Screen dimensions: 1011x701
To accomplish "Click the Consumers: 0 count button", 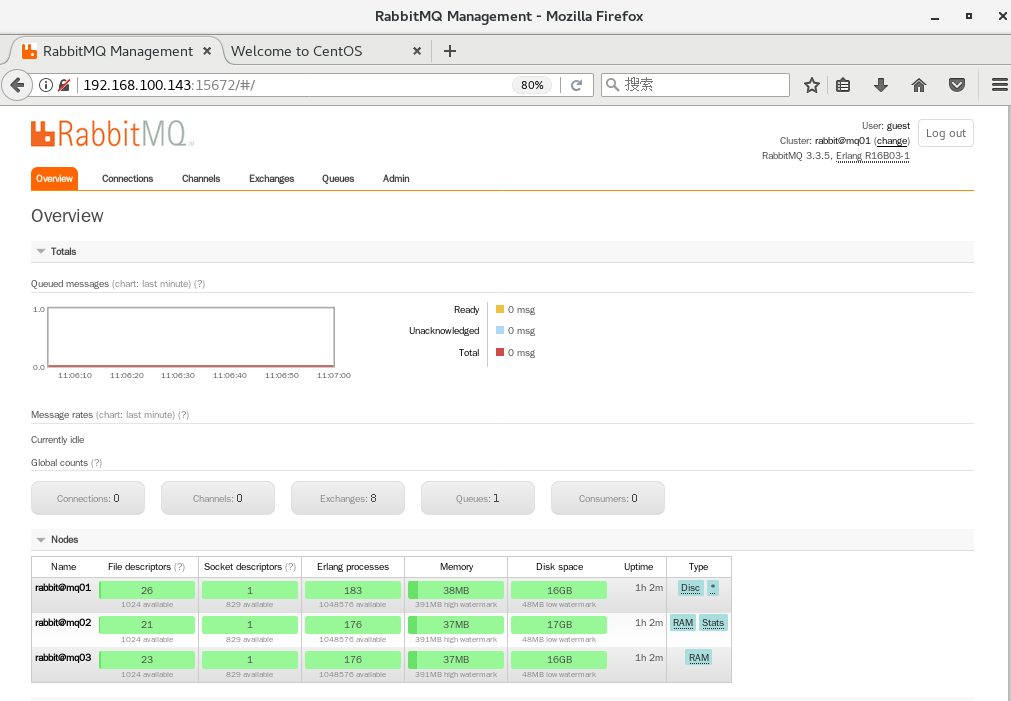I will pos(608,498).
